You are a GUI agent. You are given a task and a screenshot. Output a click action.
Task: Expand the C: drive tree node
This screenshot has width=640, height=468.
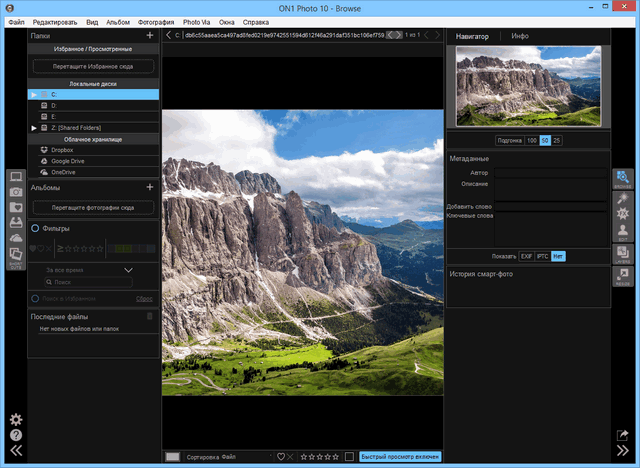coord(34,94)
